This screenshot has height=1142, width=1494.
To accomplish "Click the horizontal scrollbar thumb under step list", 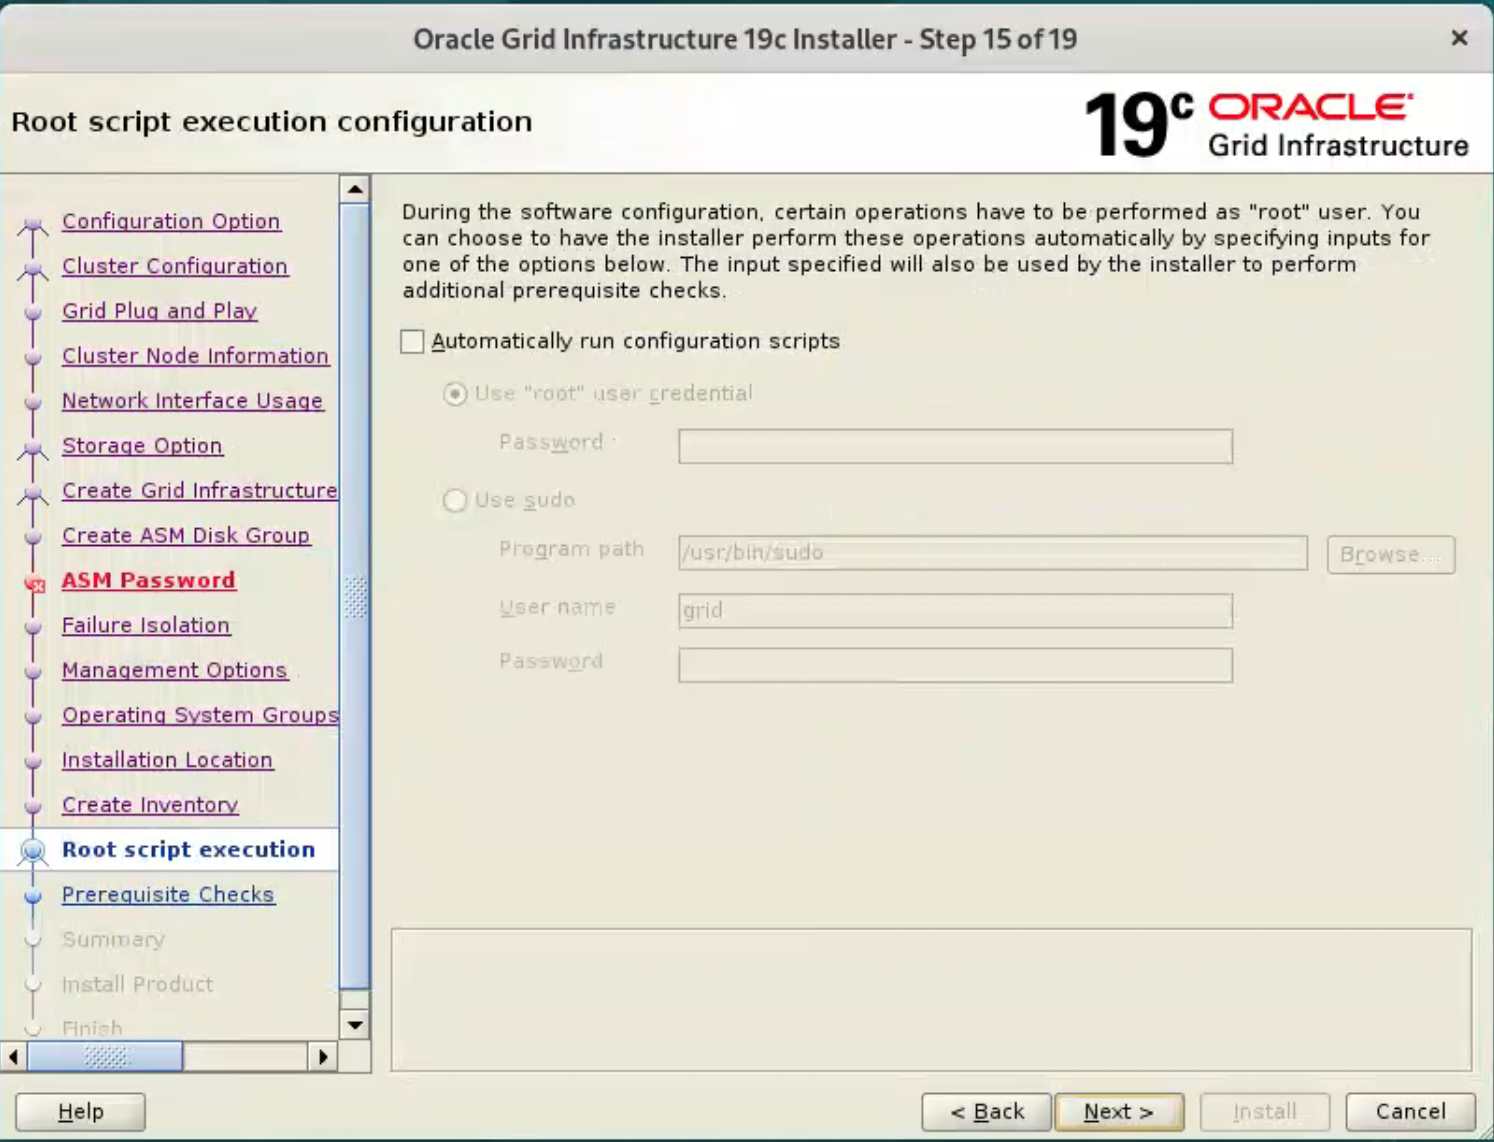I will click(105, 1056).
